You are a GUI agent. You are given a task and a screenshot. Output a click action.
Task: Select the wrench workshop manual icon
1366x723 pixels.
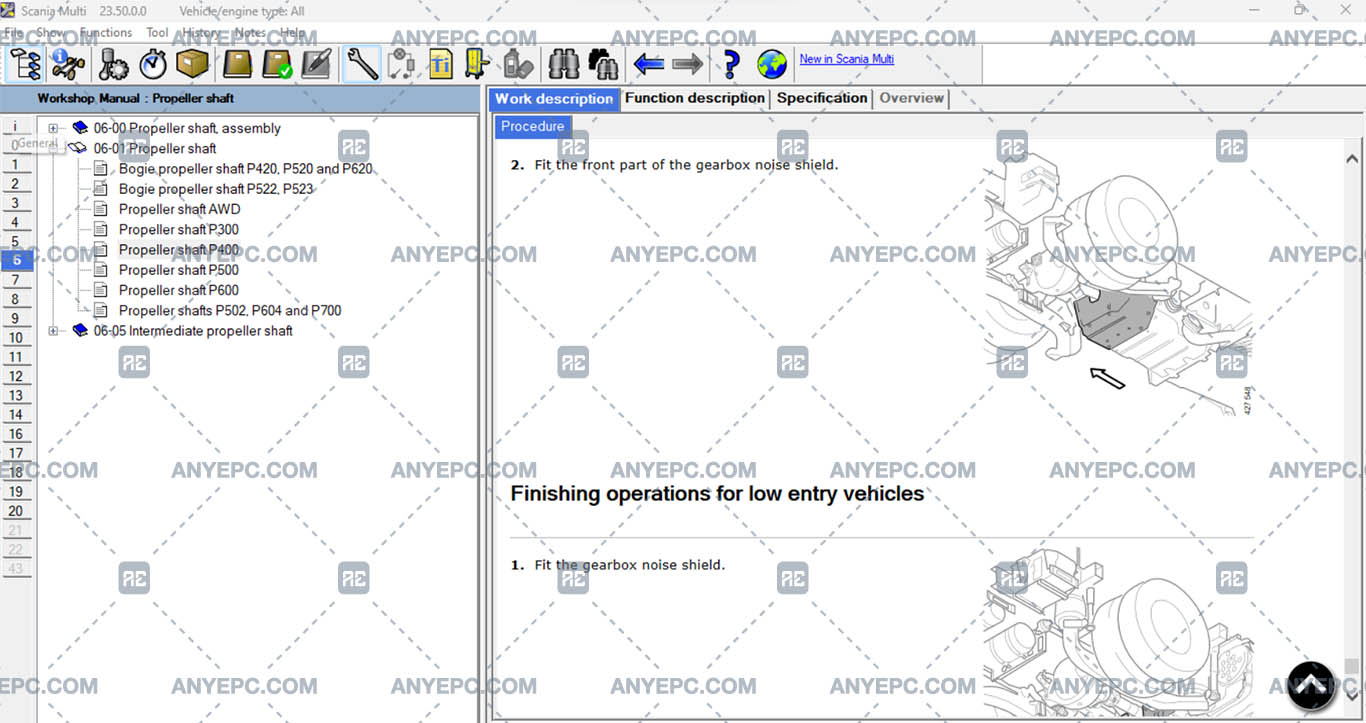[361, 64]
